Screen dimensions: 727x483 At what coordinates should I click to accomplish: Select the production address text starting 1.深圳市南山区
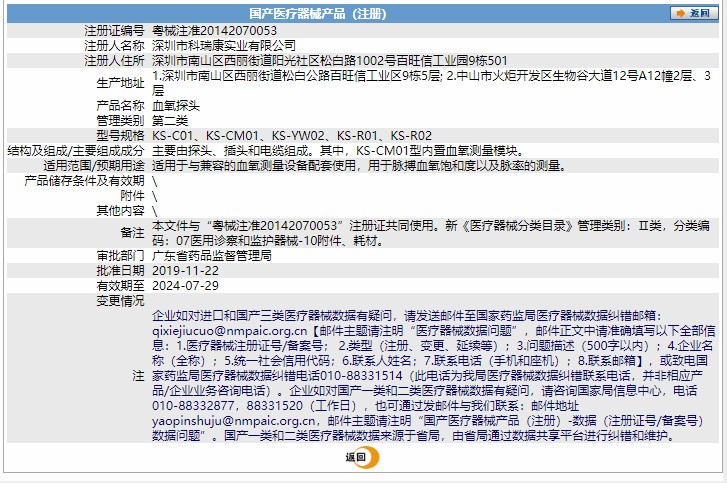(431, 83)
